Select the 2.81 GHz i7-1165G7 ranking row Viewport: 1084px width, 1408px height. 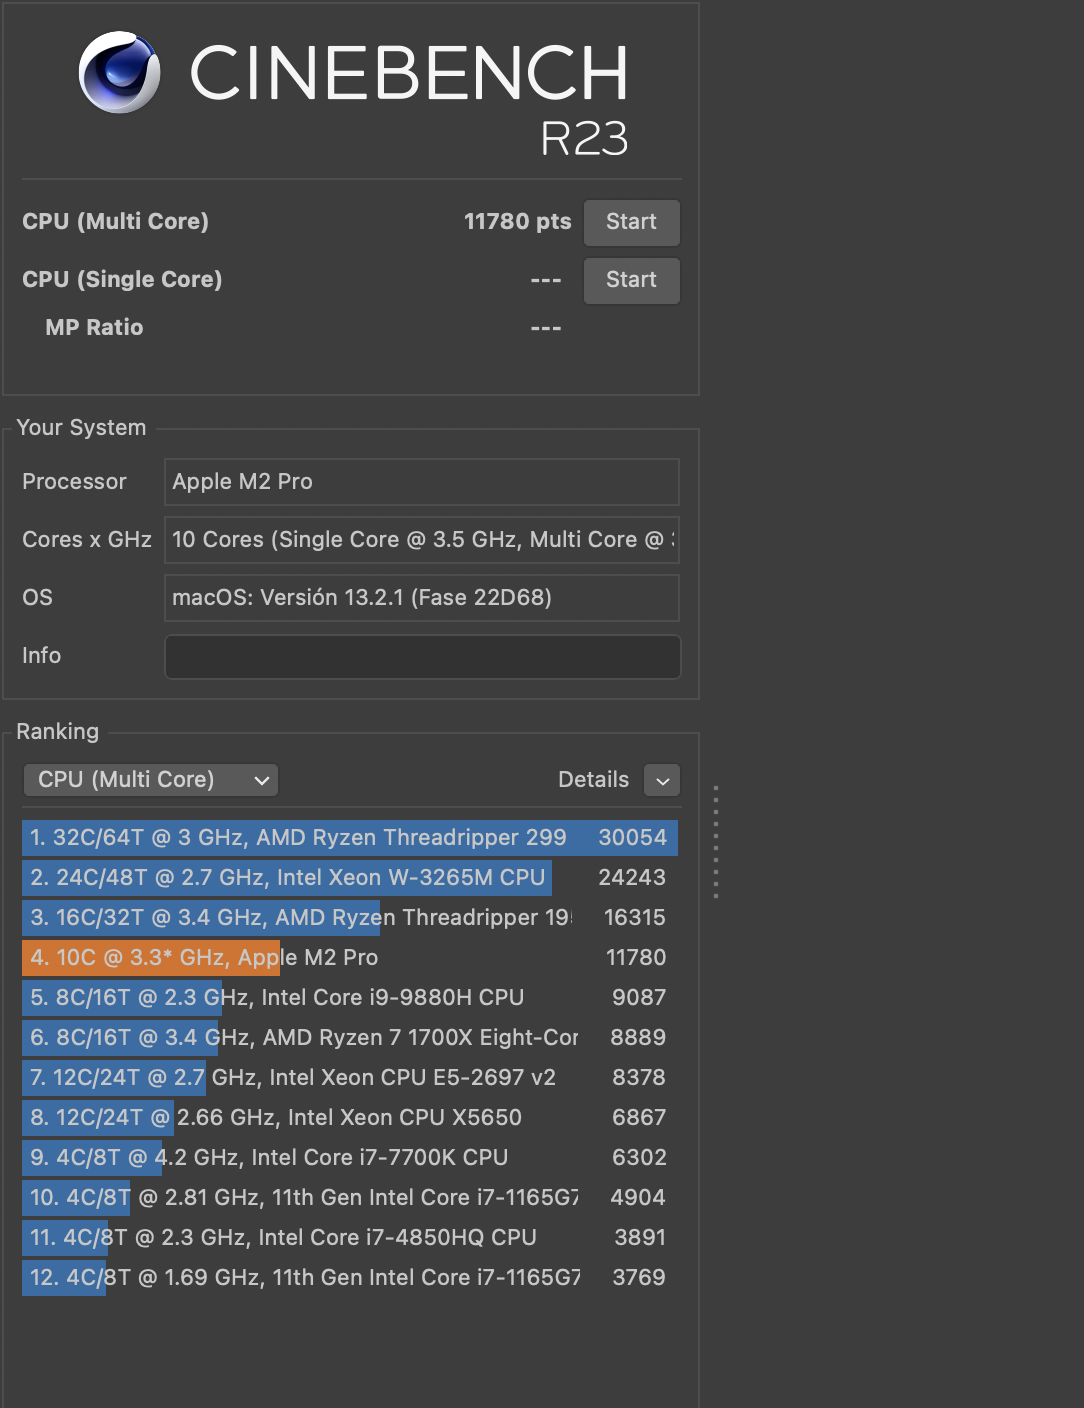click(x=350, y=1198)
